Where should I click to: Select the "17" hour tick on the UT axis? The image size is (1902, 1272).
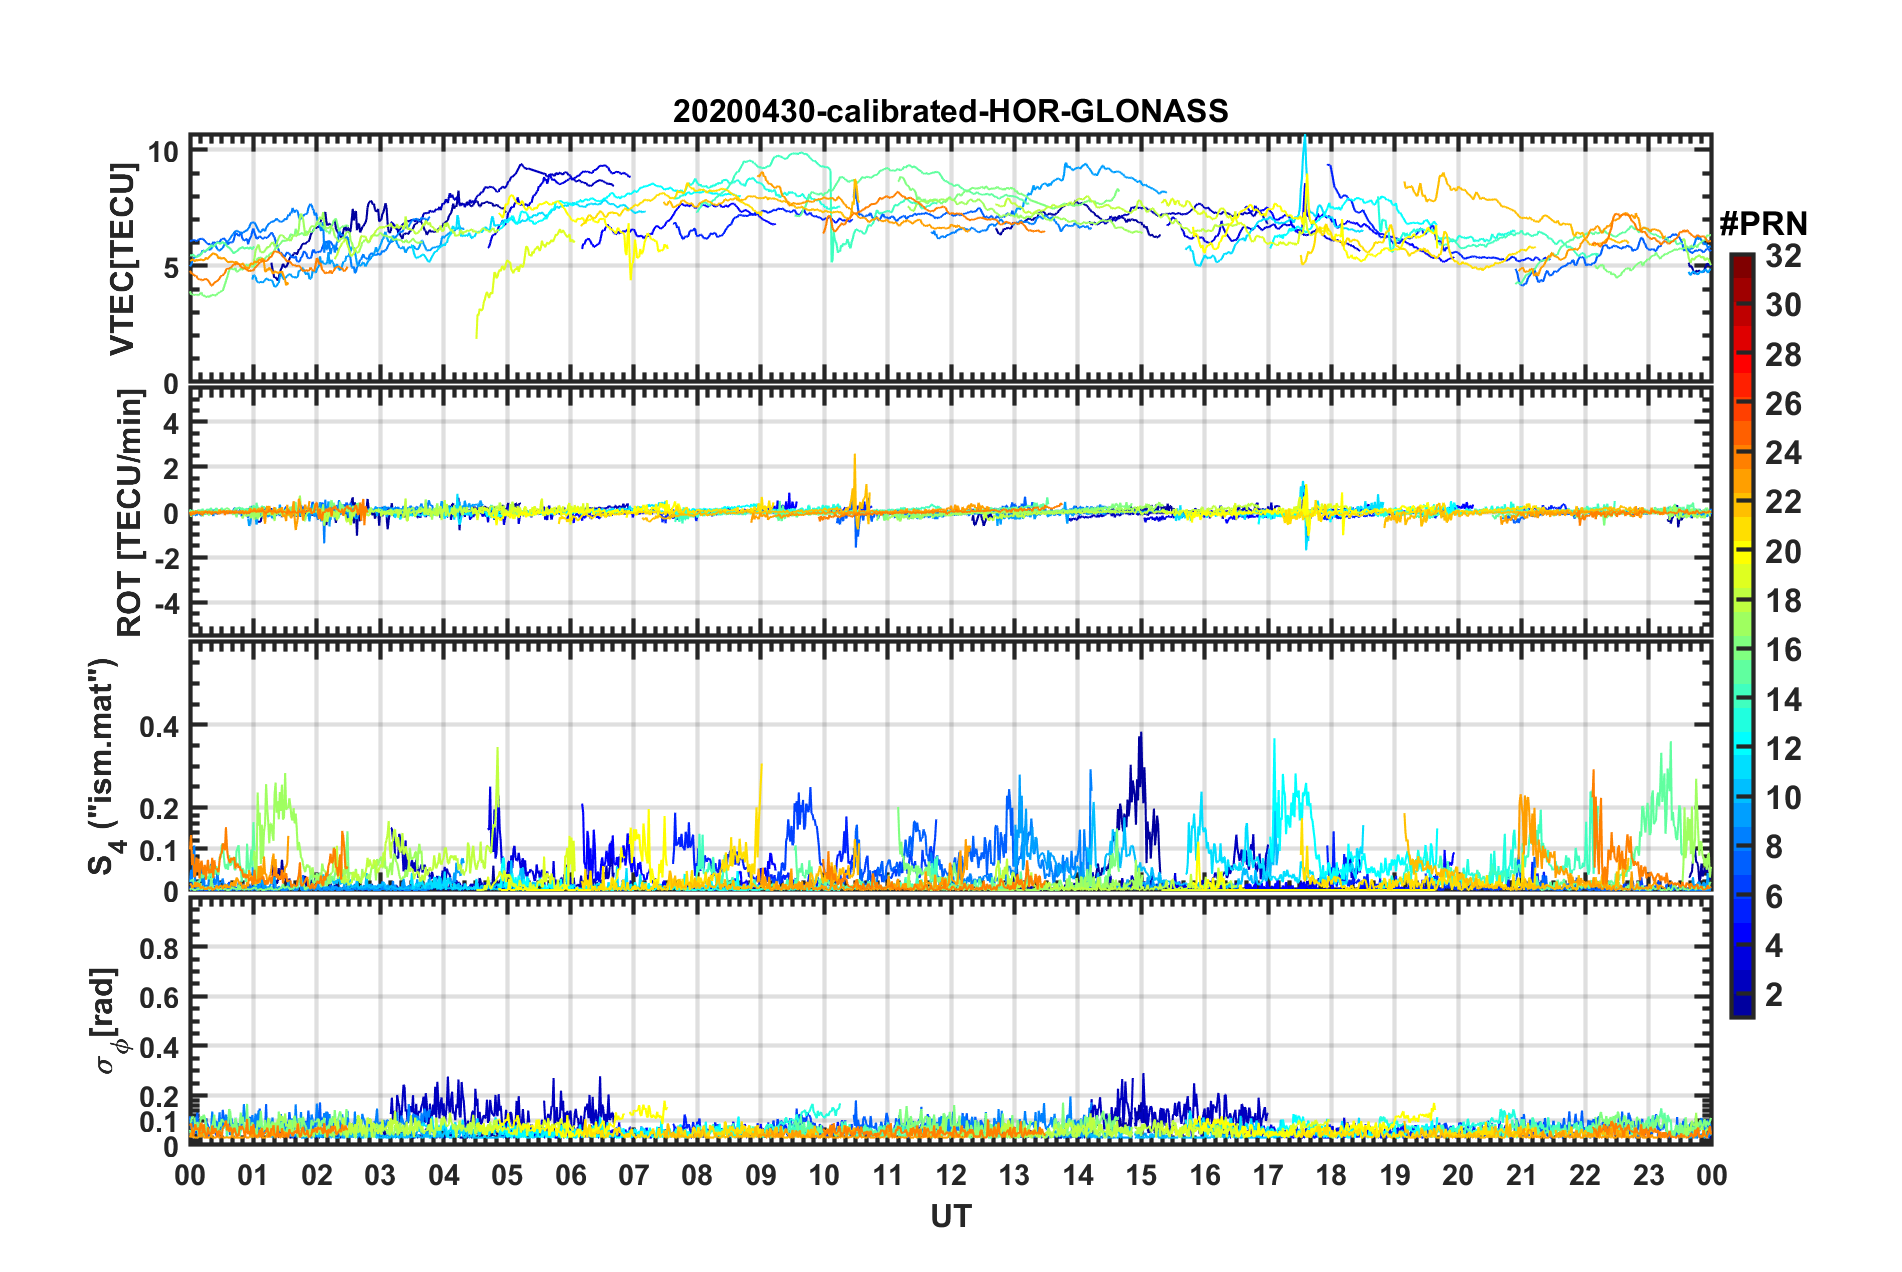(x=1268, y=1175)
